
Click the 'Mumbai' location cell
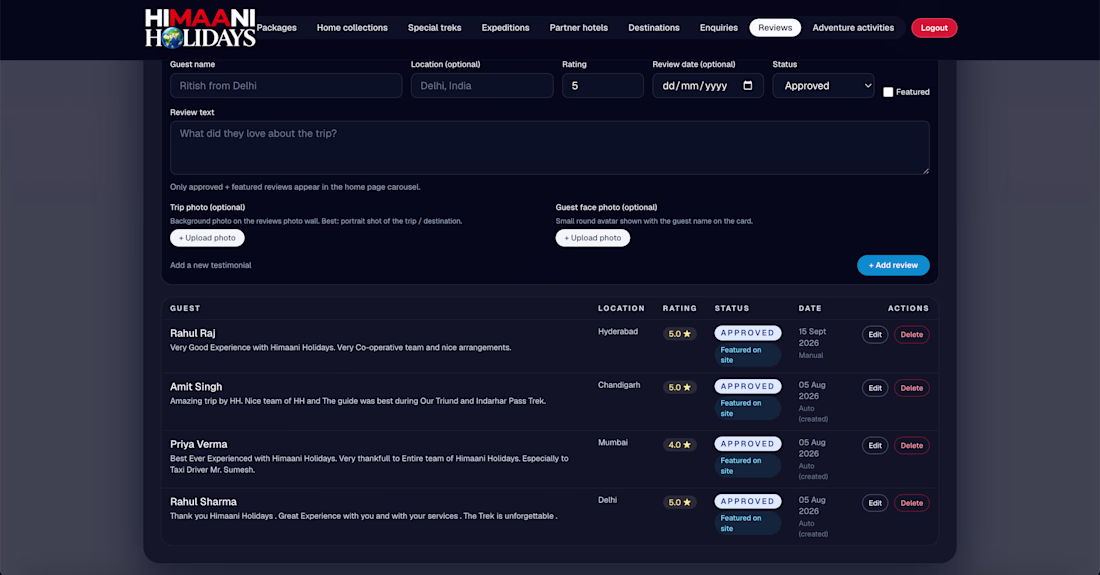click(612, 442)
